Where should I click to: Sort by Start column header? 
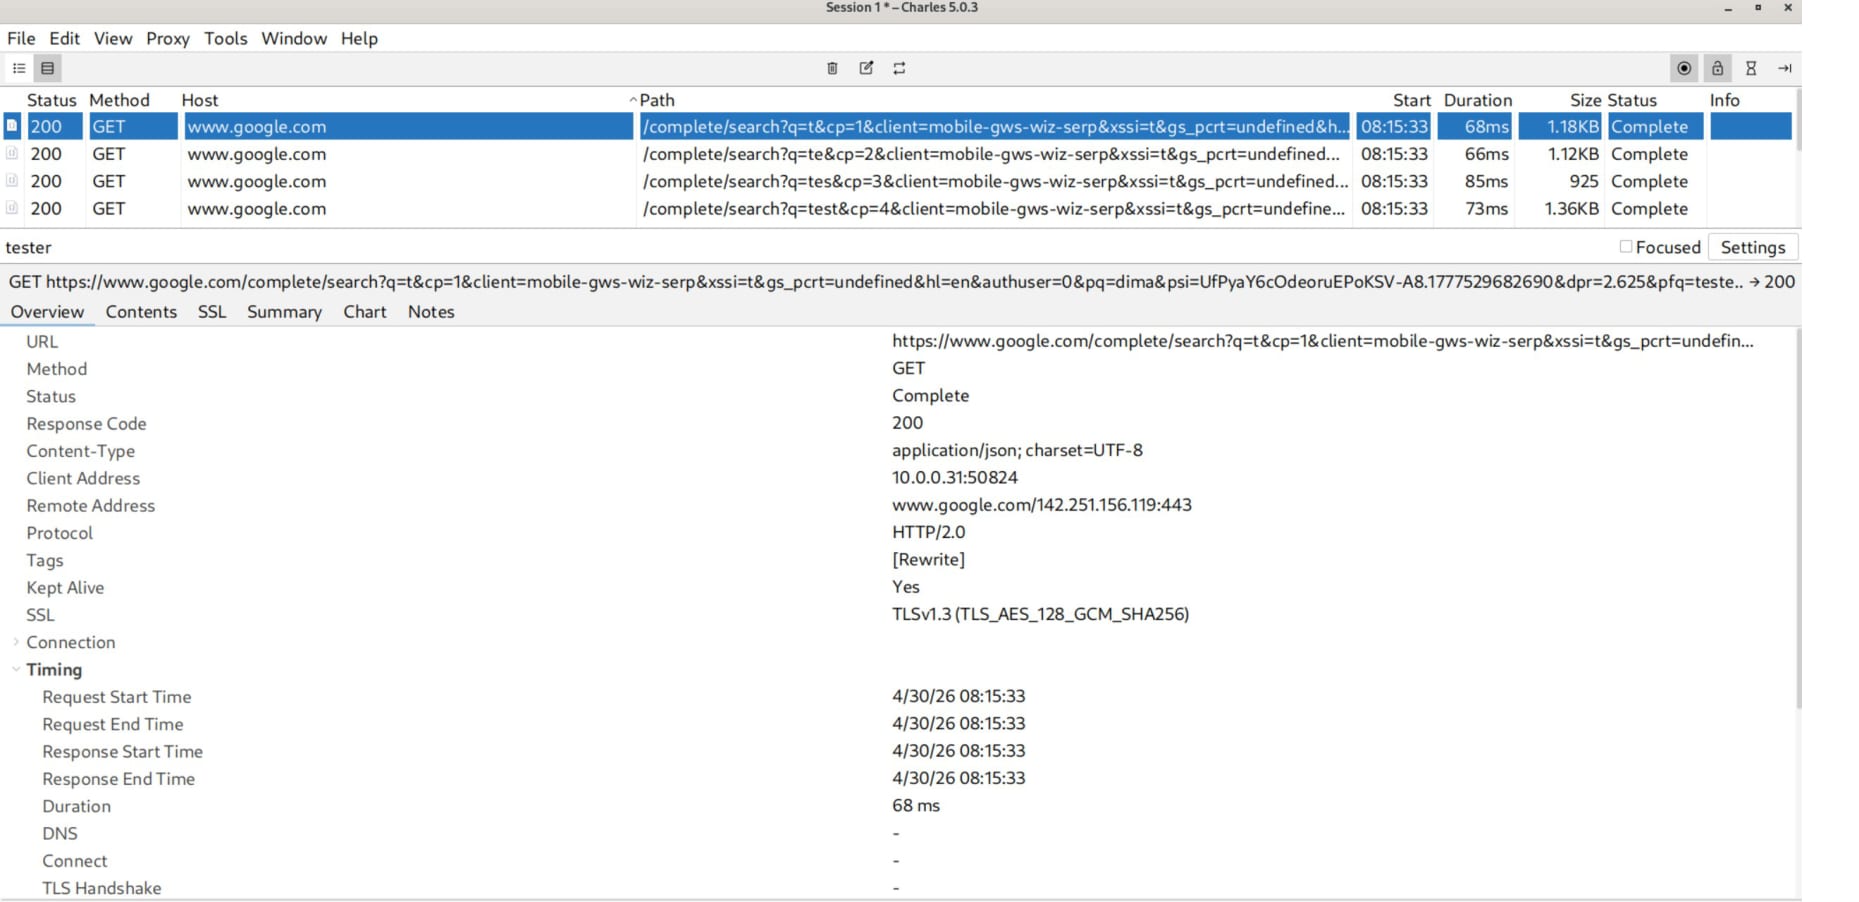[x=1411, y=100]
